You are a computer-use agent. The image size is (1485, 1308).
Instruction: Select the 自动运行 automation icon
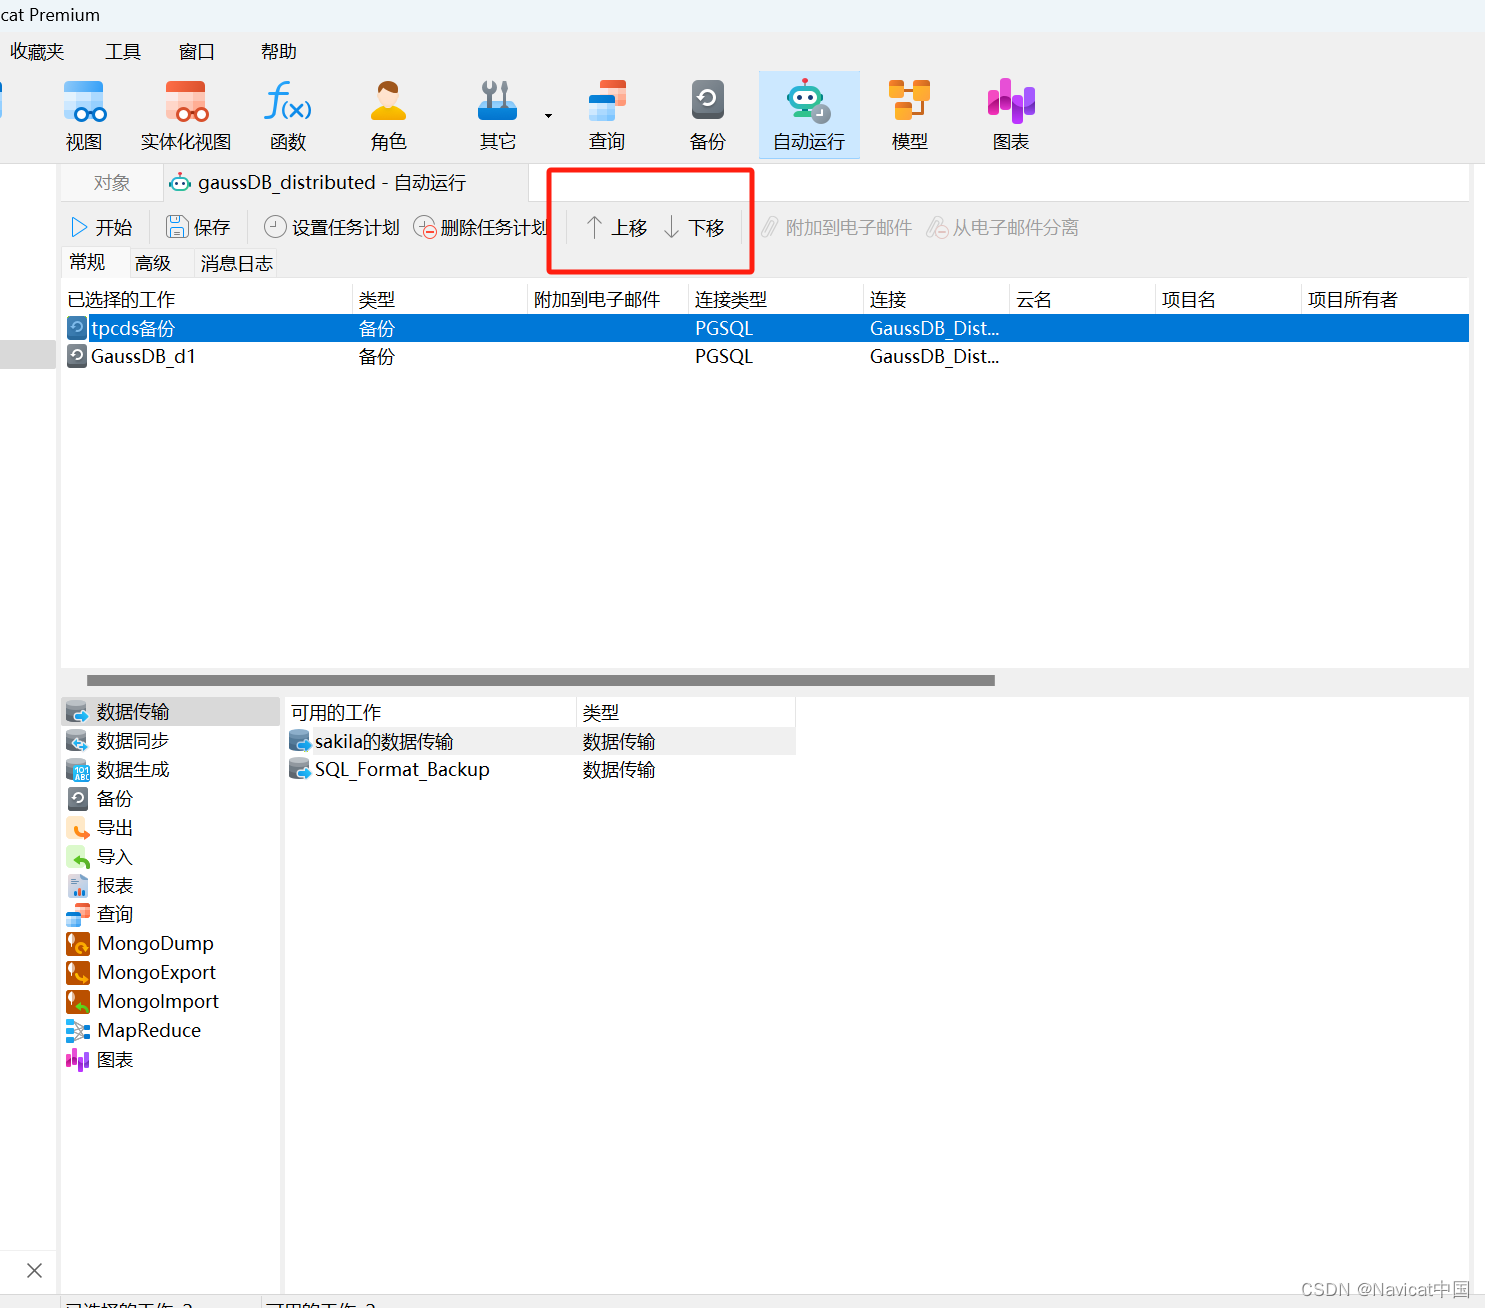coord(809,115)
